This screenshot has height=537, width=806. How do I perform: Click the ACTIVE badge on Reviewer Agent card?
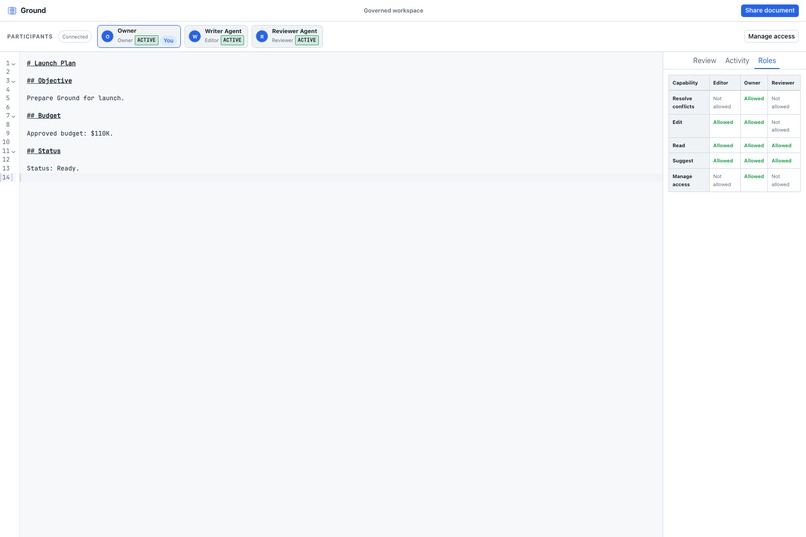307,40
